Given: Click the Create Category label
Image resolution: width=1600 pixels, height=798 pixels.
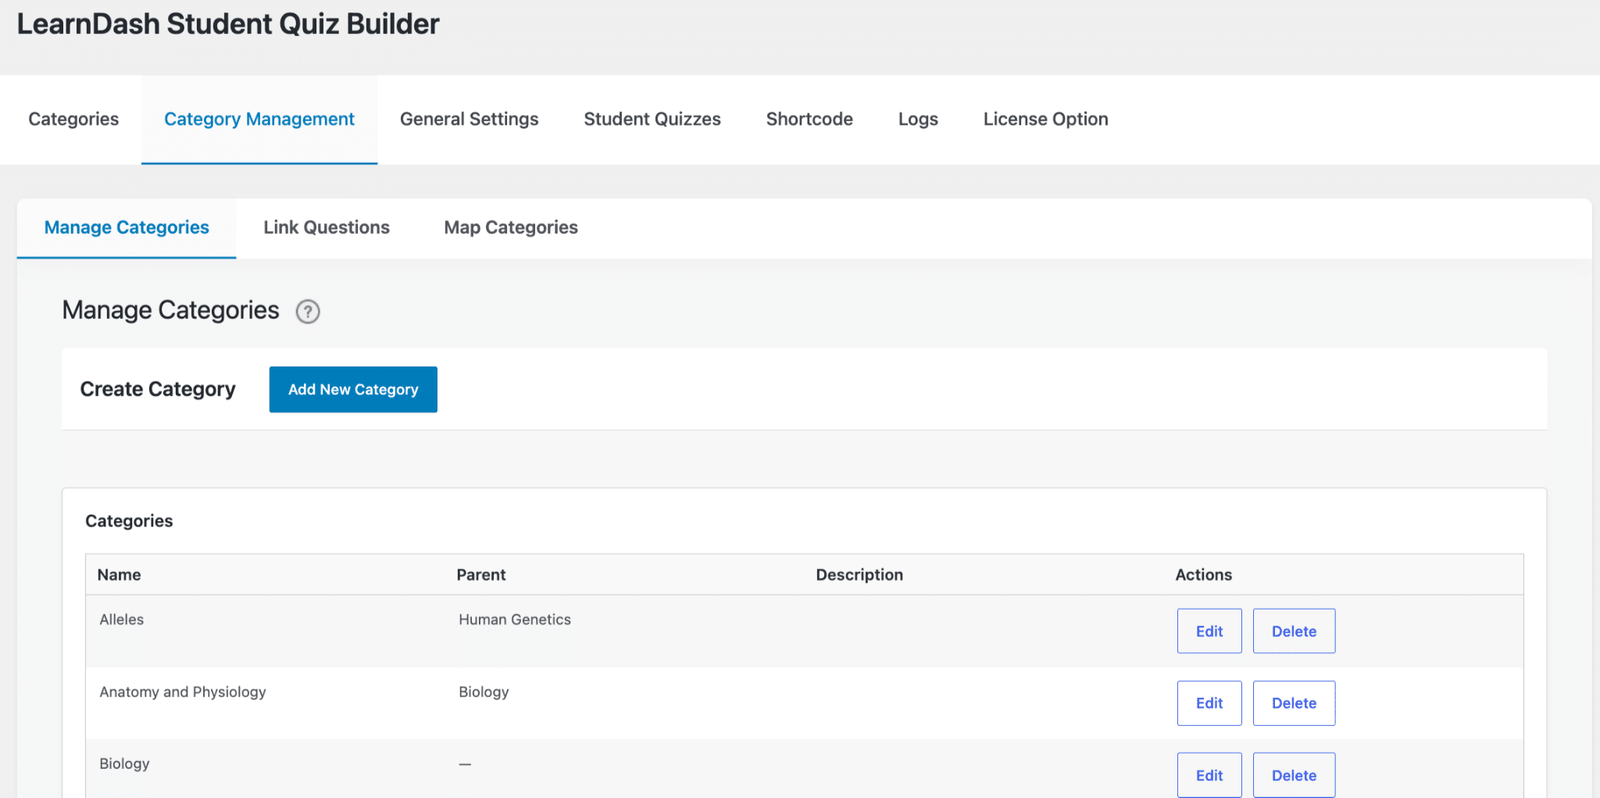Looking at the screenshot, I should (158, 389).
